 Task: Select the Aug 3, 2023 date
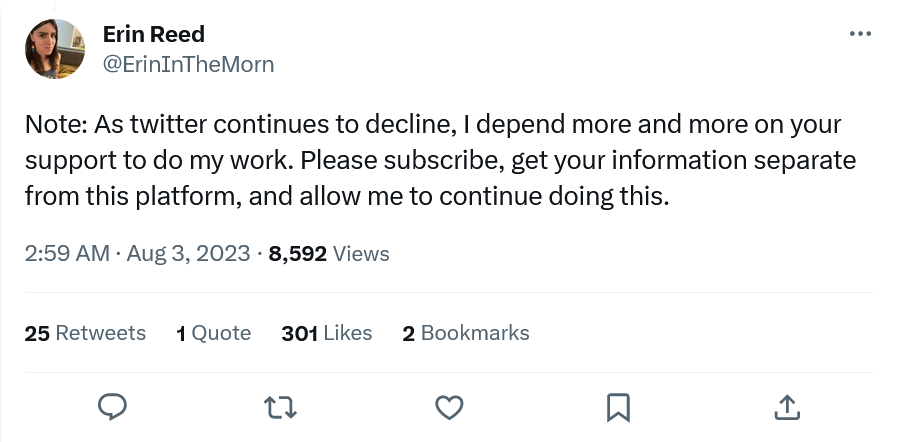point(187,254)
